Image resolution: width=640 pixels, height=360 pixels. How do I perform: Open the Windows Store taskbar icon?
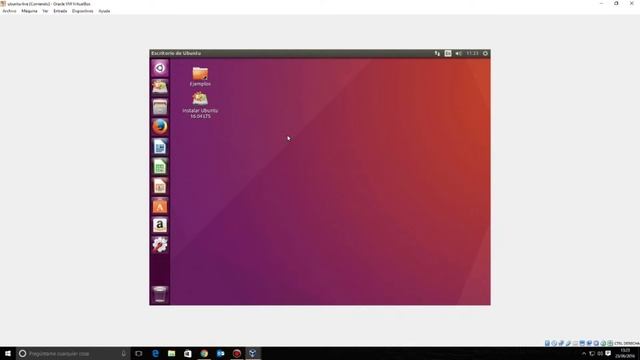188,353
